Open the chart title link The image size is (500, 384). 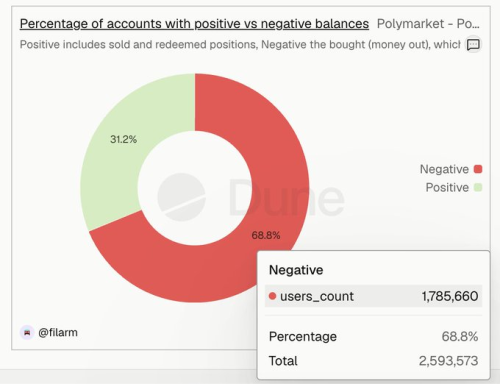click(x=194, y=24)
